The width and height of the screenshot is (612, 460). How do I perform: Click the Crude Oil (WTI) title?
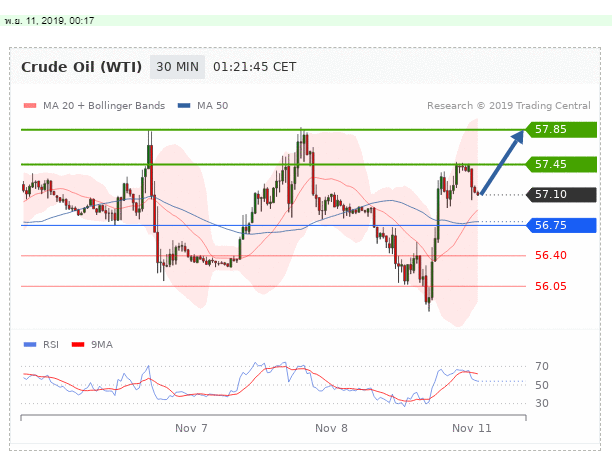81,67
